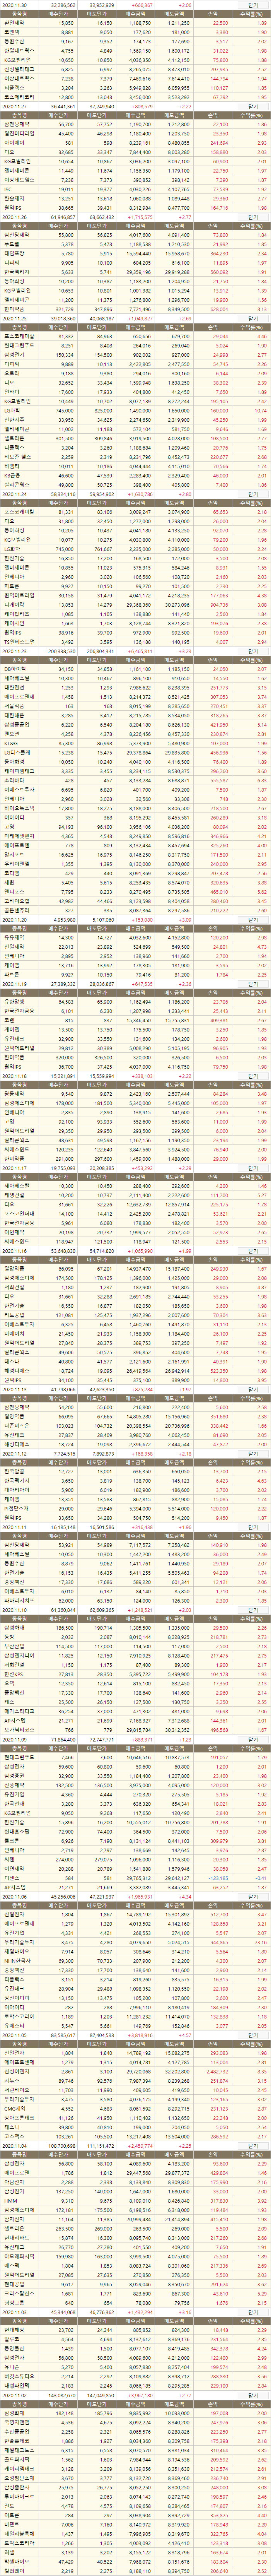Screen dimensions: 271x2576
Task: Click the 32,952,929 total sell amount
Action: point(103,5)
